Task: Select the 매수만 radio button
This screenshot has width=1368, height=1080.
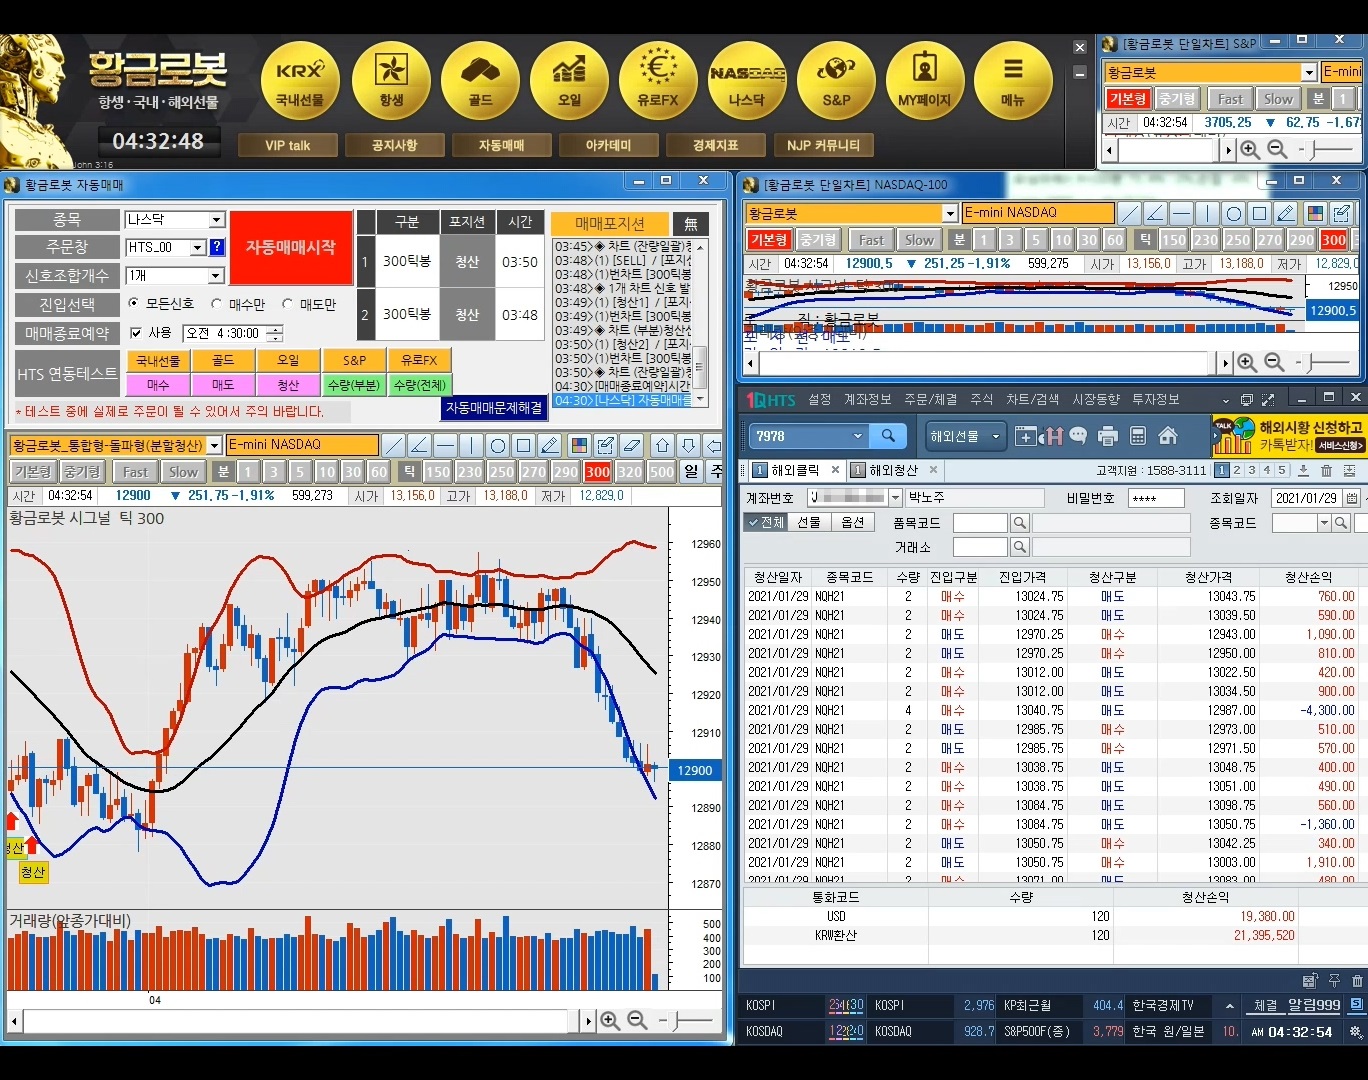Action: click(x=216, y=303)
